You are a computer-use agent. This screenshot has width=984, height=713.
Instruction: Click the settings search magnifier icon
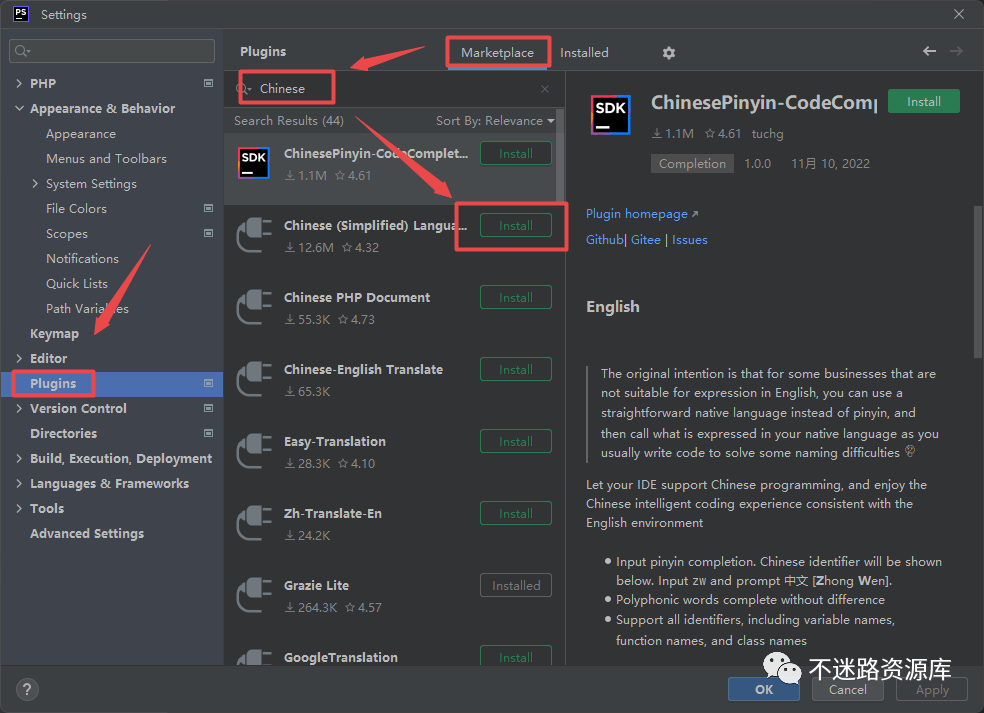pyautogui.click(x=23, y=51)
